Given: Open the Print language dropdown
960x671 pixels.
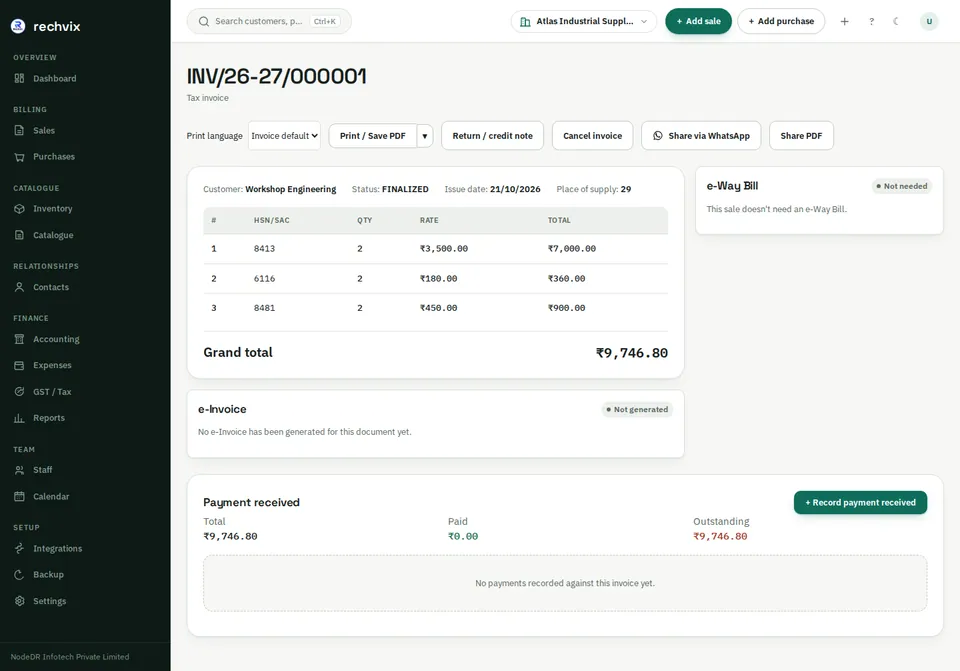Looking at the screenshot, I should 285,136.
